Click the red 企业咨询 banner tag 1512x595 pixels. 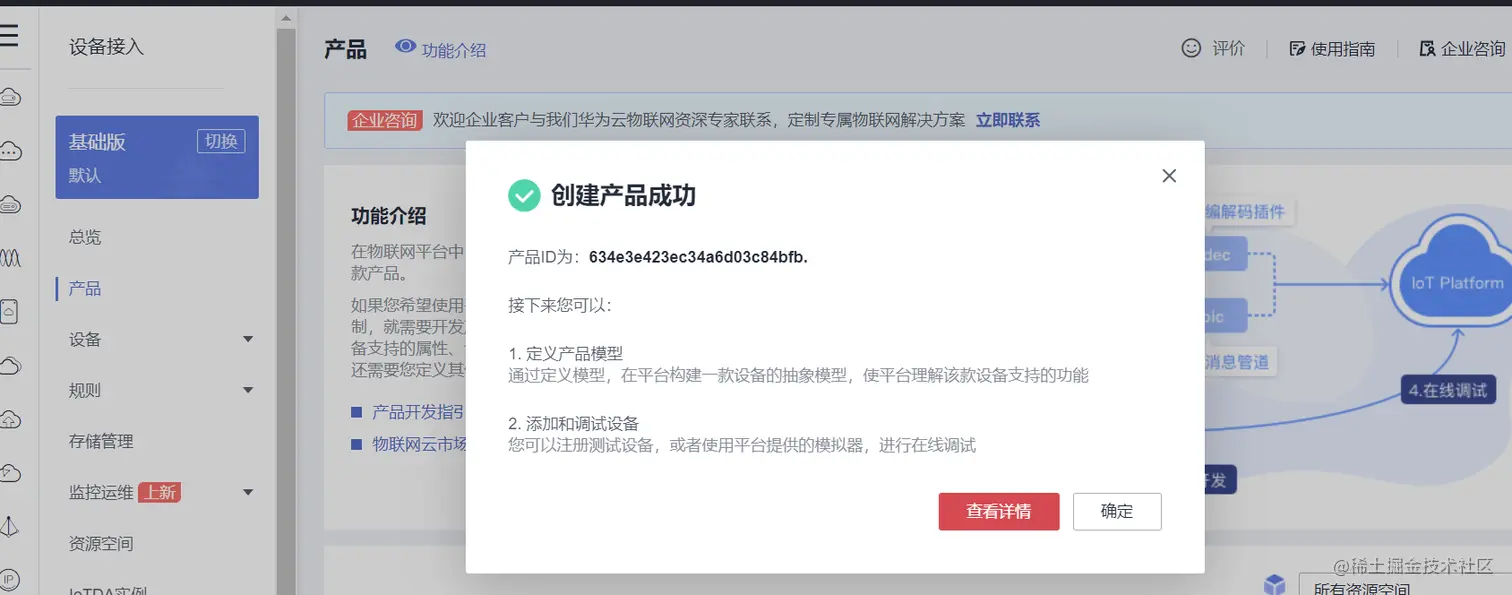(385, 120)
